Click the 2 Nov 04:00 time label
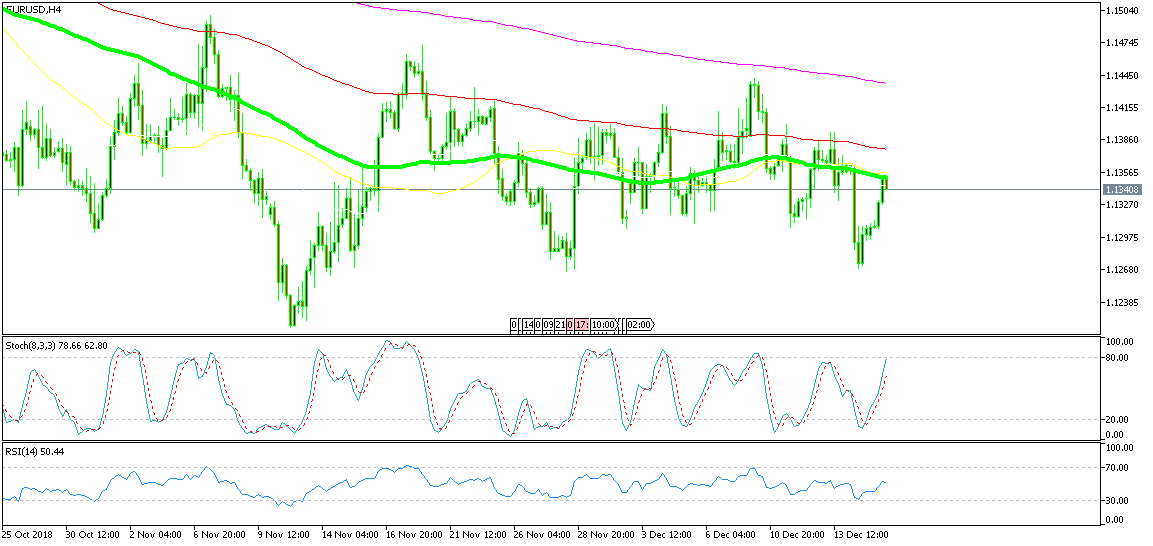 coord(155,535)
